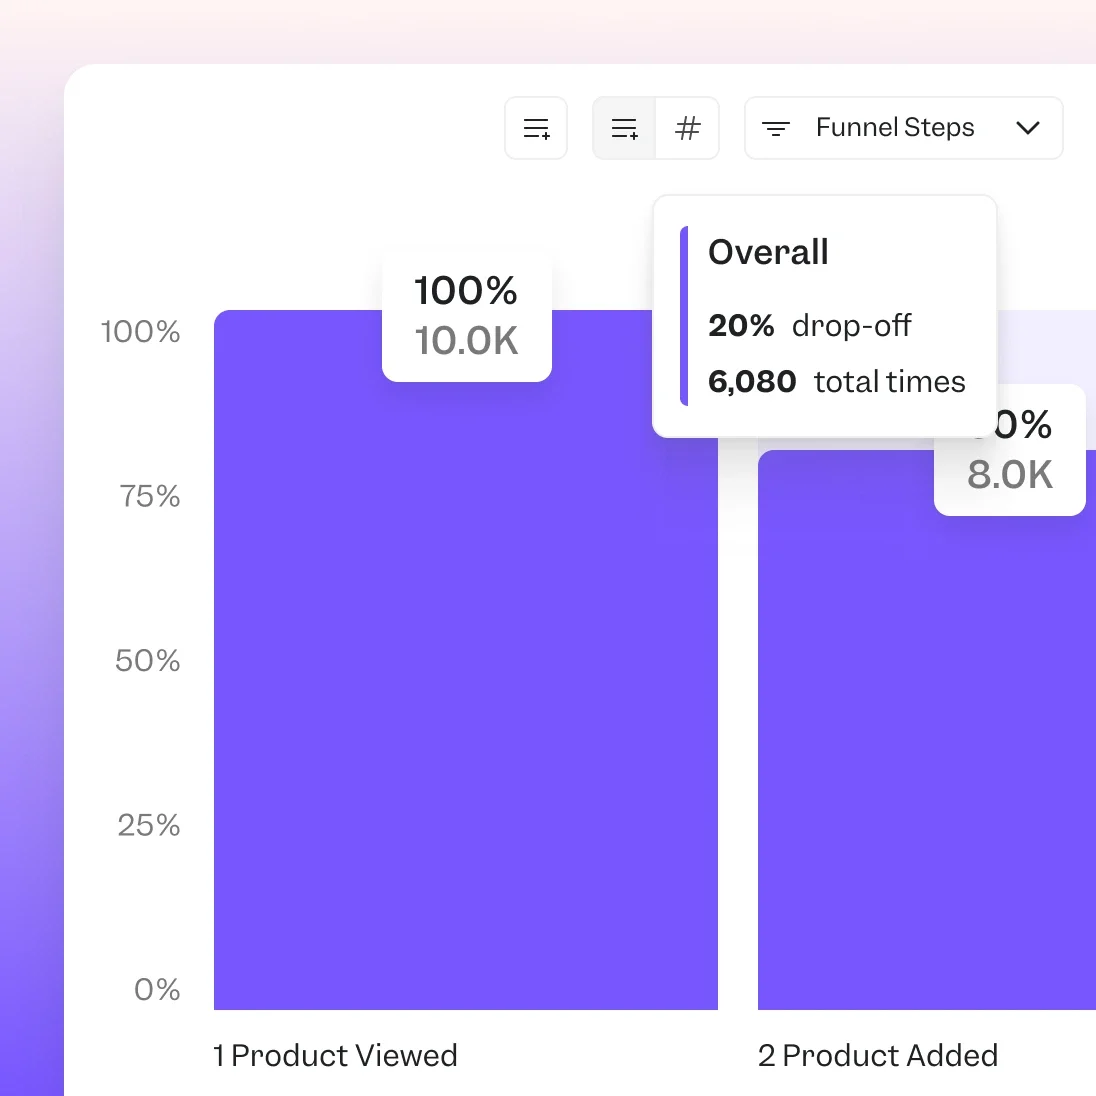
Task: Select the list view toggle in segmented control
Action: point(624,128)
